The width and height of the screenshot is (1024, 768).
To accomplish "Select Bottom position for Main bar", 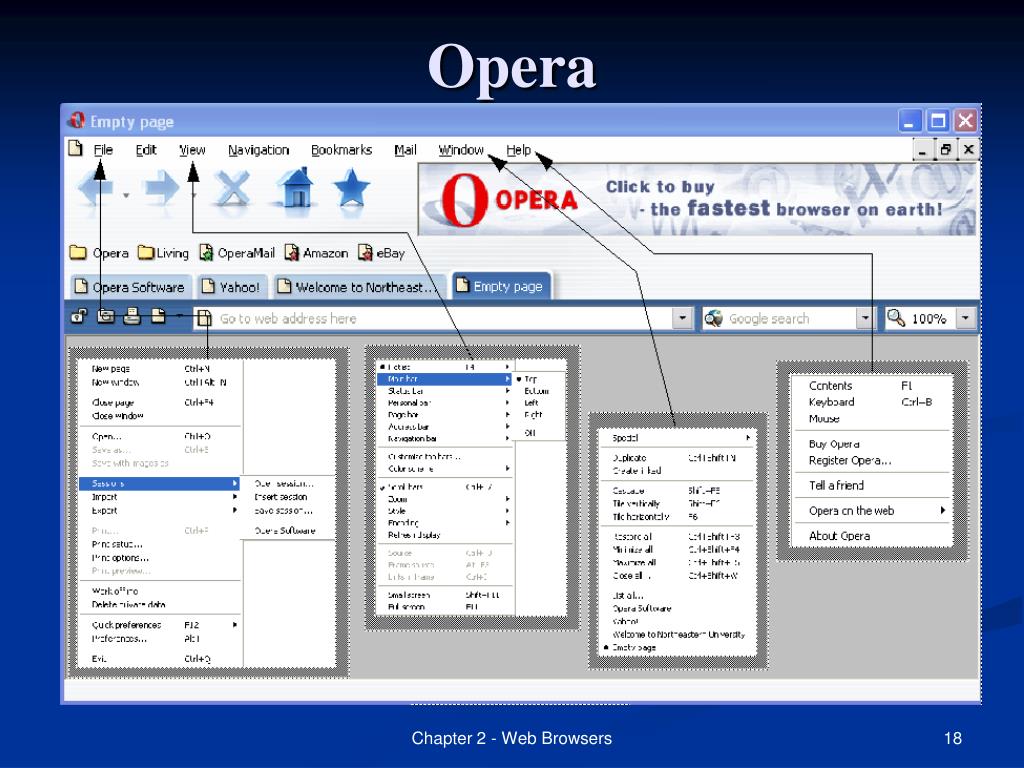I will pos(536,391).
